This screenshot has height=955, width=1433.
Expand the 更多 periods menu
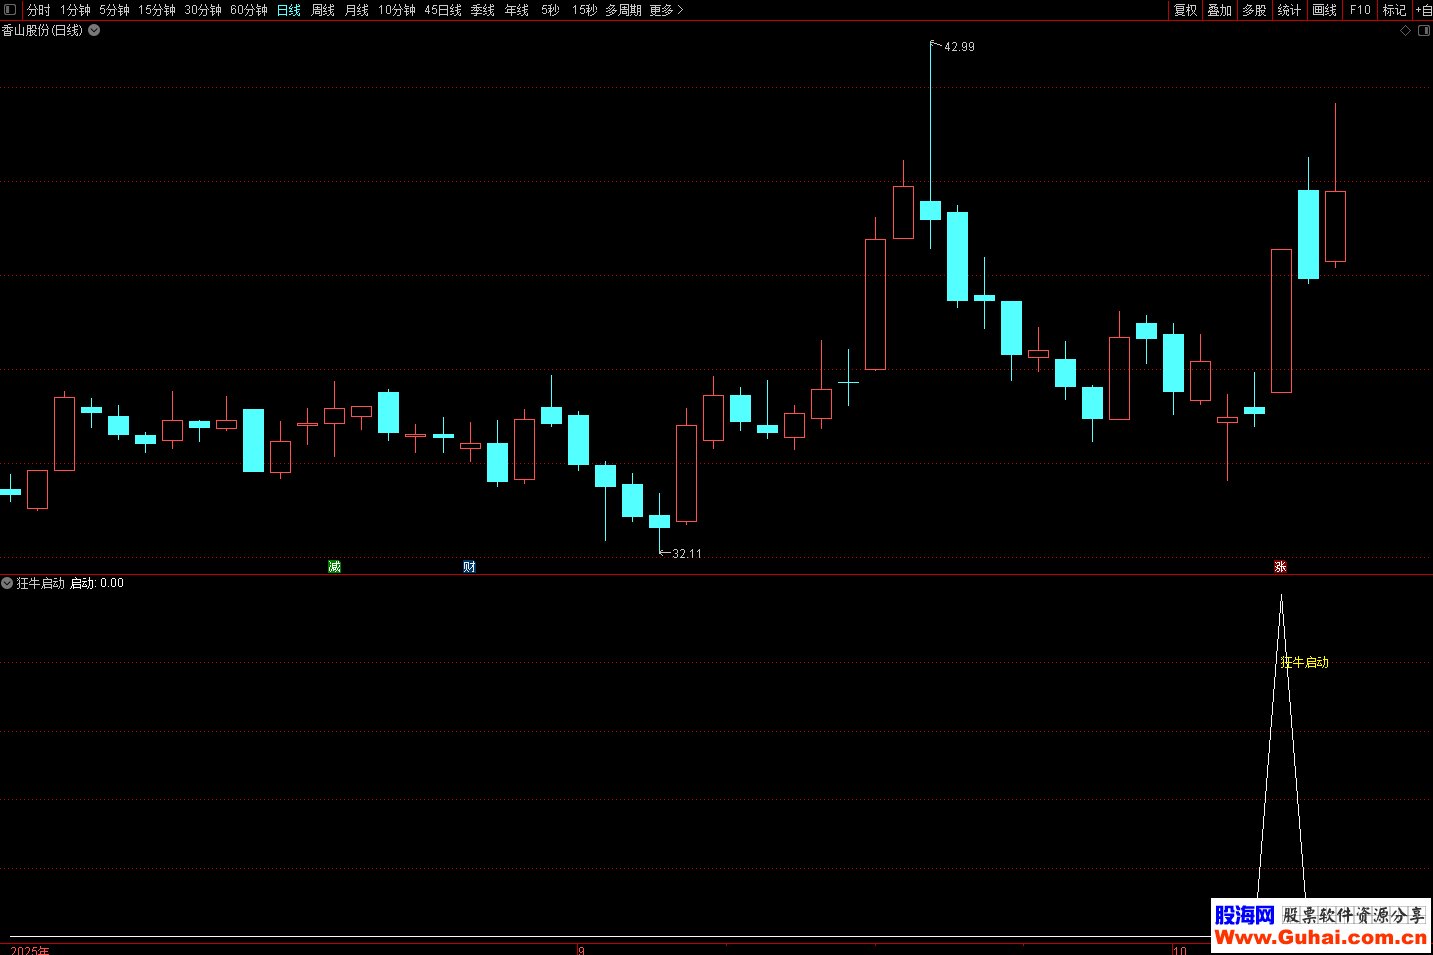coord(666,10)
